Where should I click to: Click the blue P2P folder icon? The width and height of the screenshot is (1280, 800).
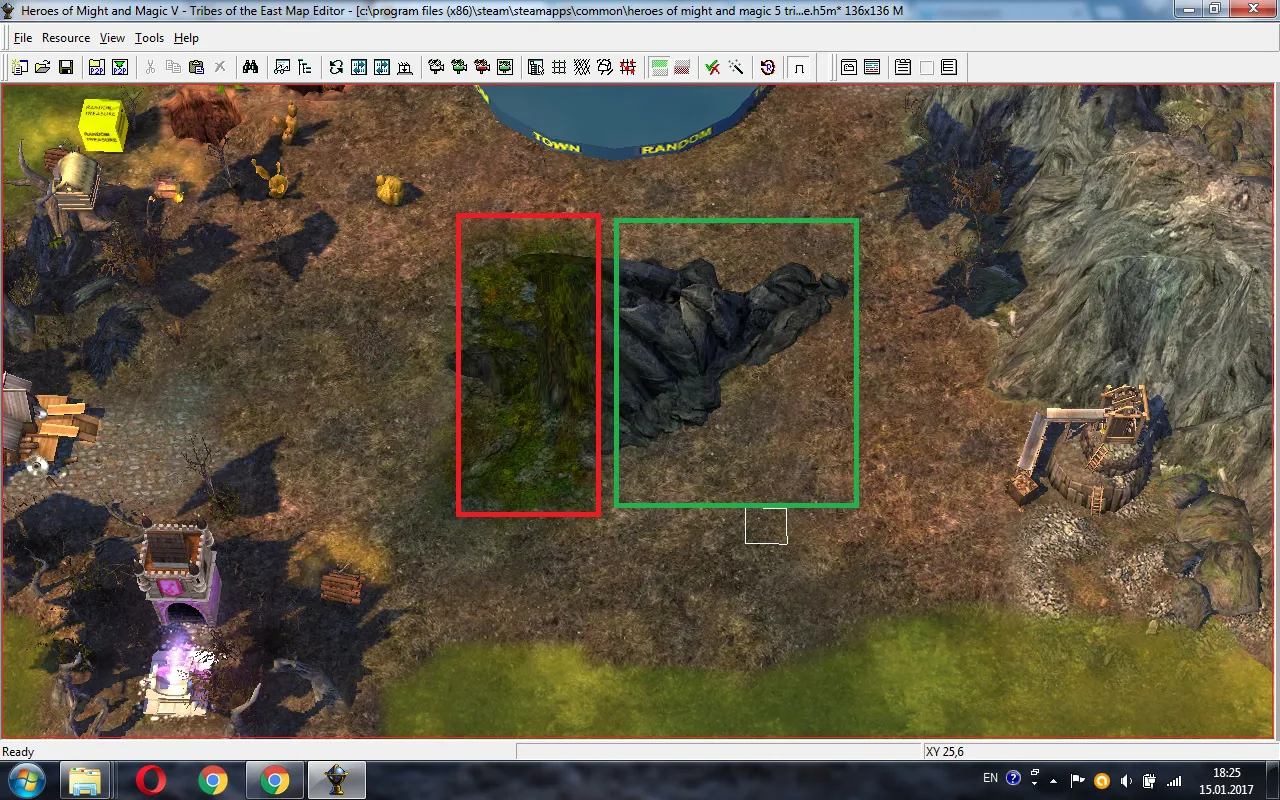[97, 67]
